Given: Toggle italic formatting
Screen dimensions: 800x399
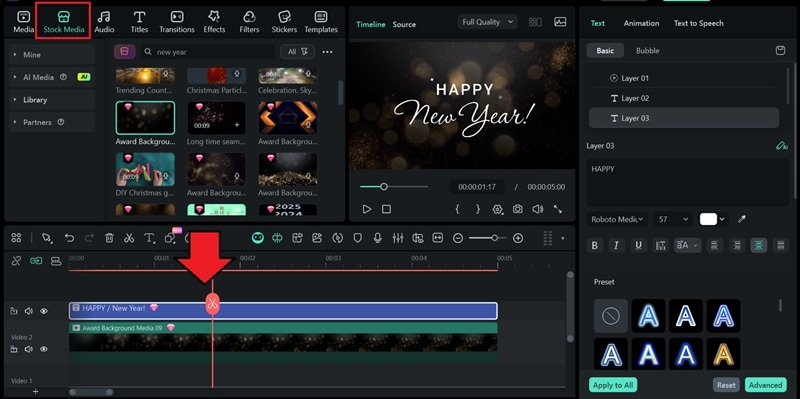Looking at the screenshot, I should tap(616, 245).
